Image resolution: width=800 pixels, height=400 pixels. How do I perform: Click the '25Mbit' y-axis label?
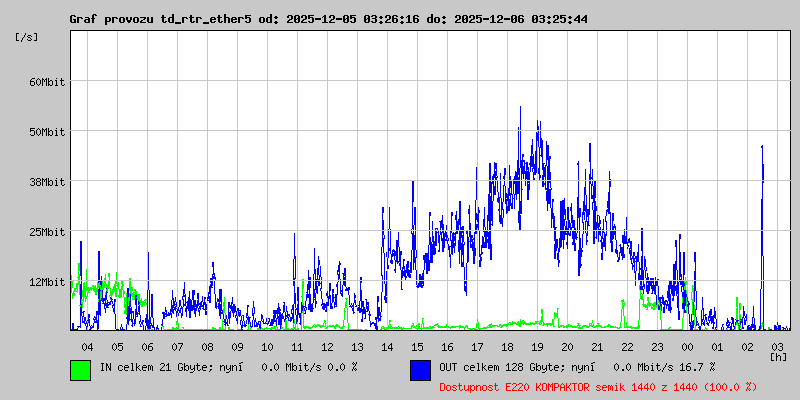click(47, 232)
